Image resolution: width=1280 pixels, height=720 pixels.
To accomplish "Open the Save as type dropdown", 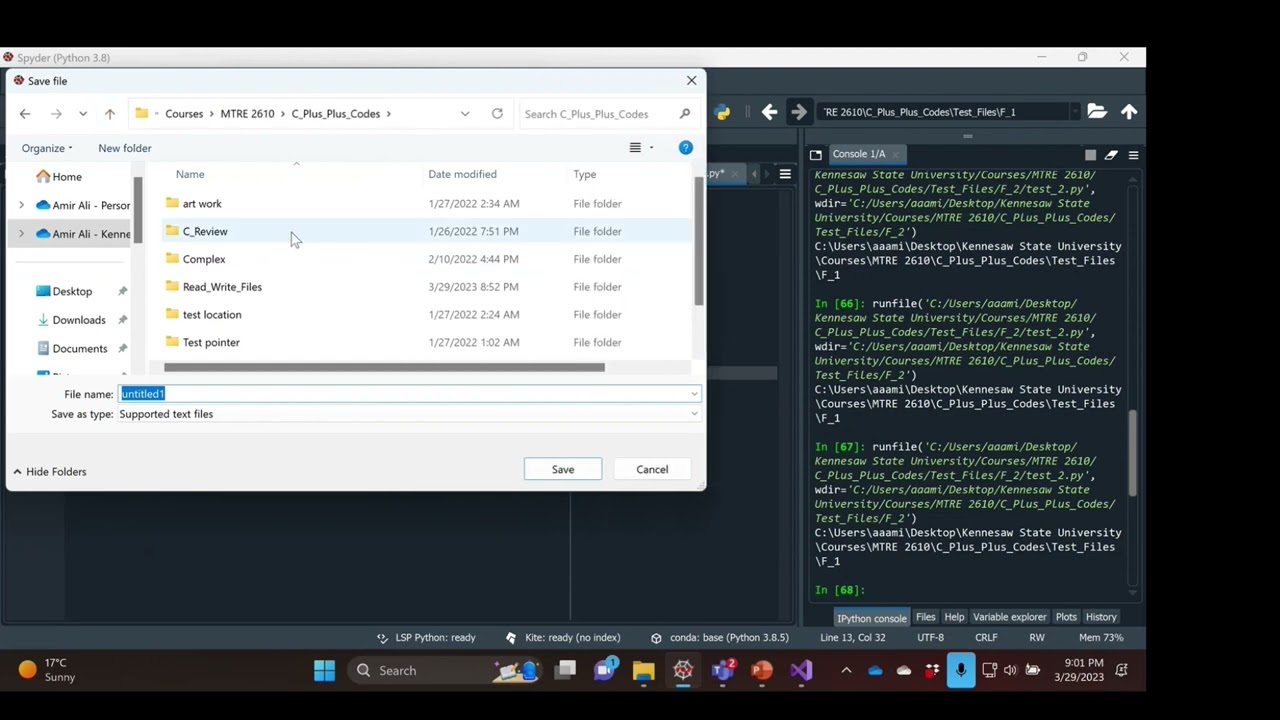I will tap(694, 414).
